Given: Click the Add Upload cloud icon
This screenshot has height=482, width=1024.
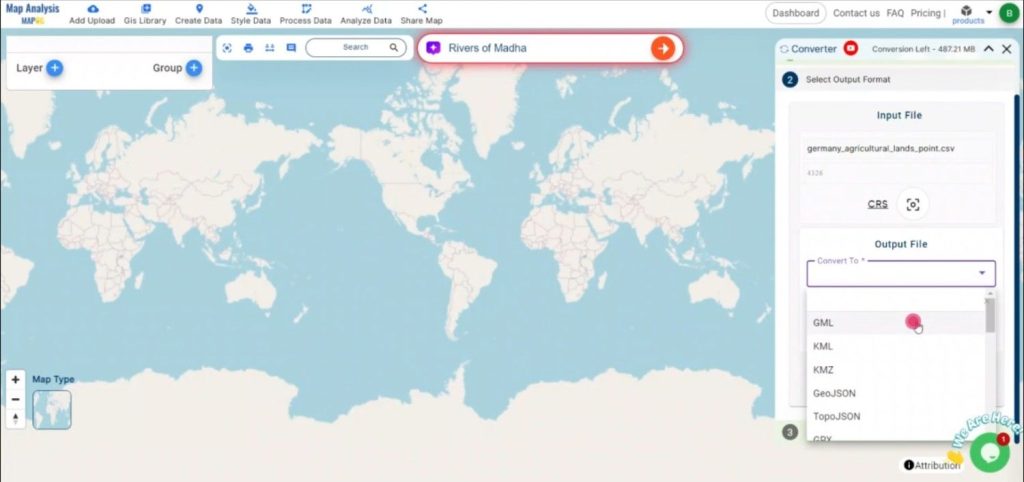Looking at the screenshot, I should (92, 9).
